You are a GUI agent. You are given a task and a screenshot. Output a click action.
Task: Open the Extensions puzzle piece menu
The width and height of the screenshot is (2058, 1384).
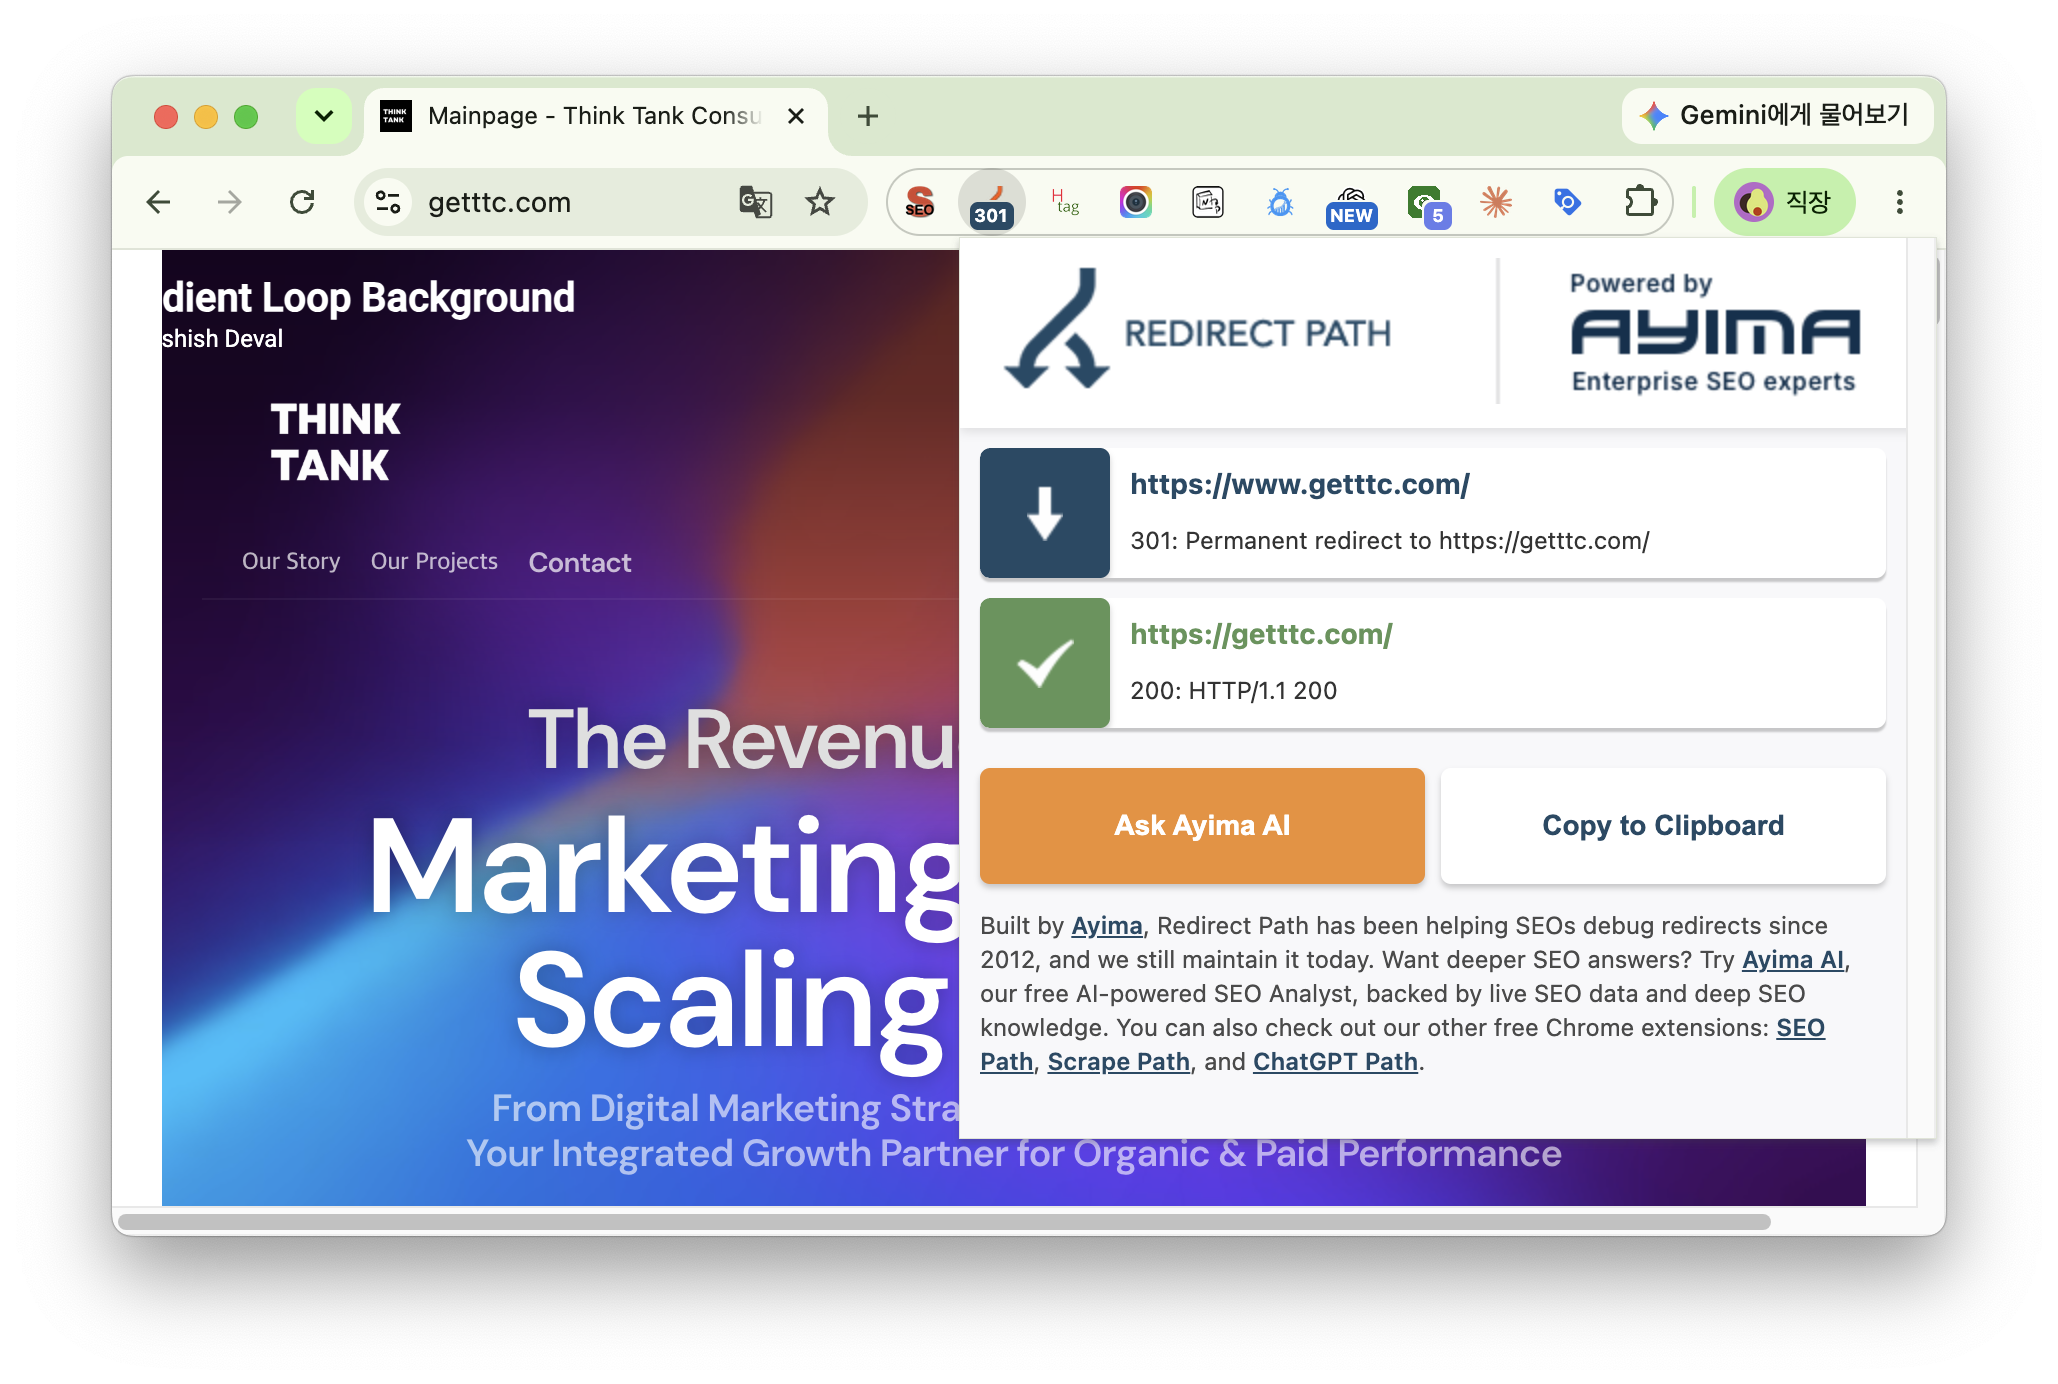[1640, 202]
